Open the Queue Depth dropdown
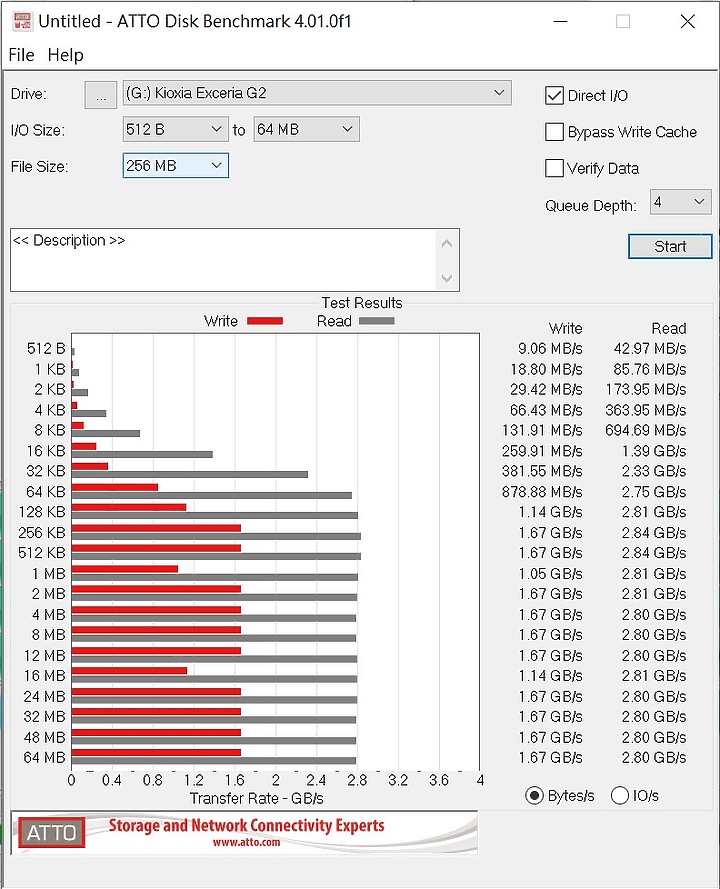This screenshot has width=720, height=889. coord(680,202)
